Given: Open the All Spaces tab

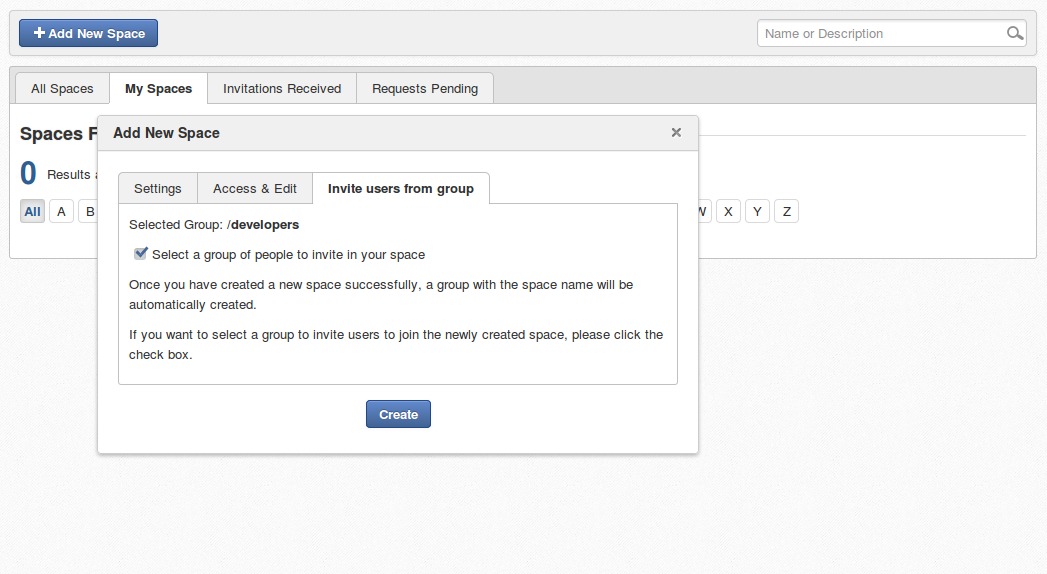Looking at the screenshot, I should 62,89.
